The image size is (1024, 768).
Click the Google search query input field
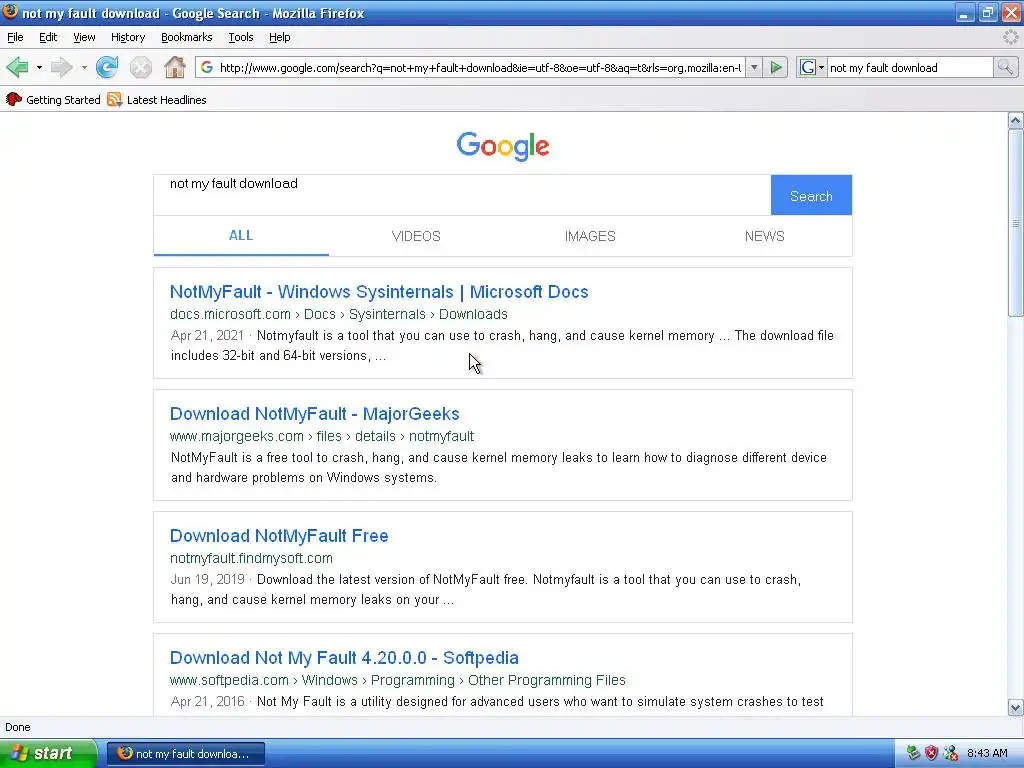click(x=462, y=195)
